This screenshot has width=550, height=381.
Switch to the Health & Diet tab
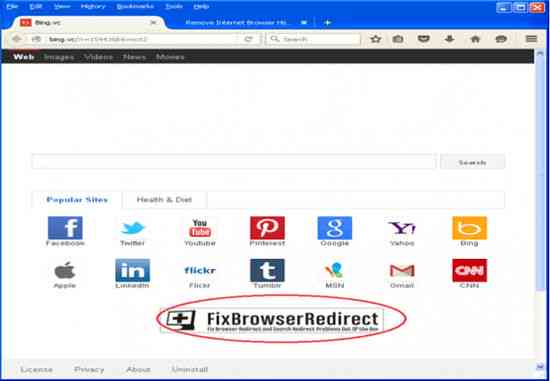click(x=164, y=200)
